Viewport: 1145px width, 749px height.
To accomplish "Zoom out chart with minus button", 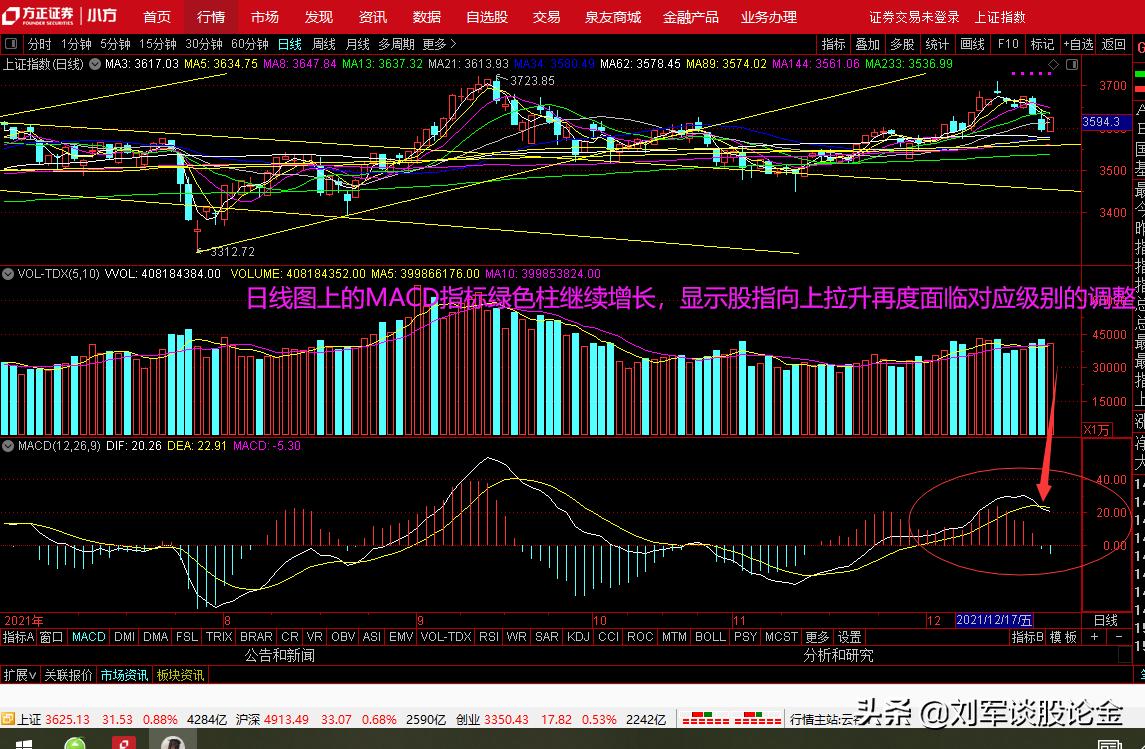I will point(1119,637).
